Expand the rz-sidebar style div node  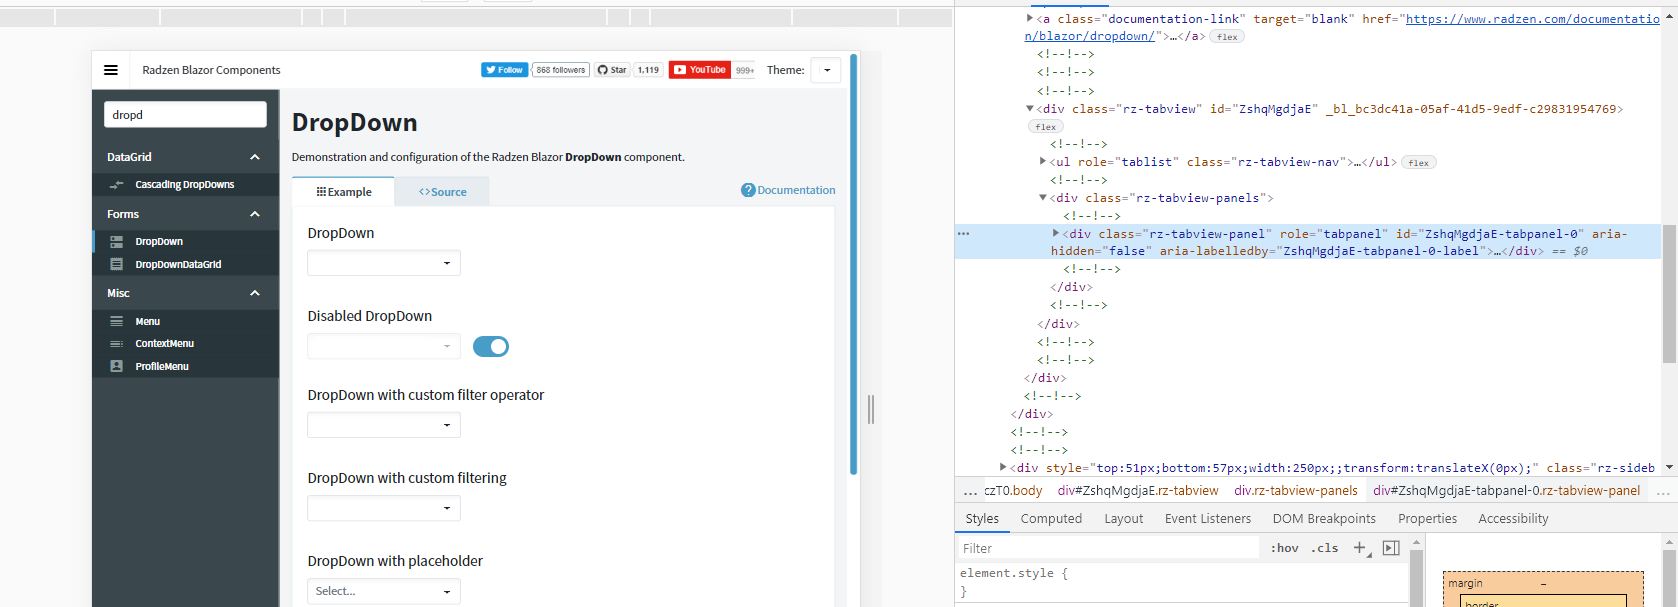click(1003, 467)
